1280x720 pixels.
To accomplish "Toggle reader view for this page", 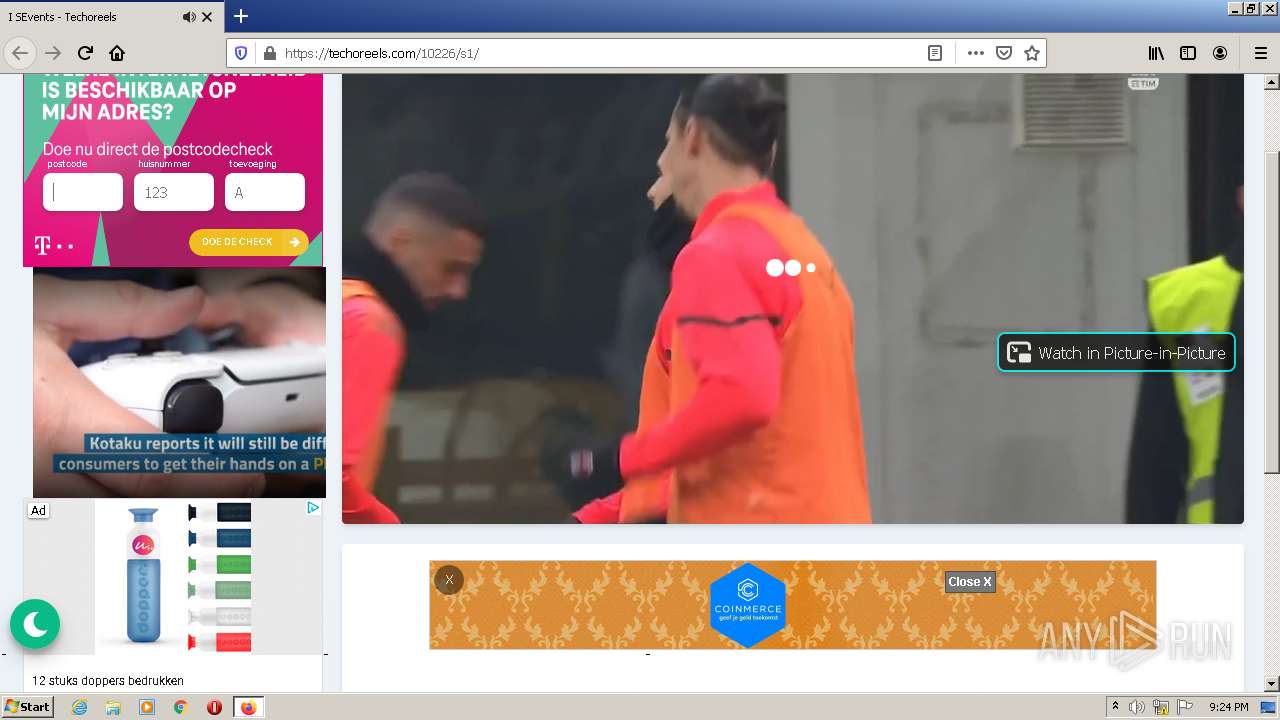I will (x=935, y=53).
